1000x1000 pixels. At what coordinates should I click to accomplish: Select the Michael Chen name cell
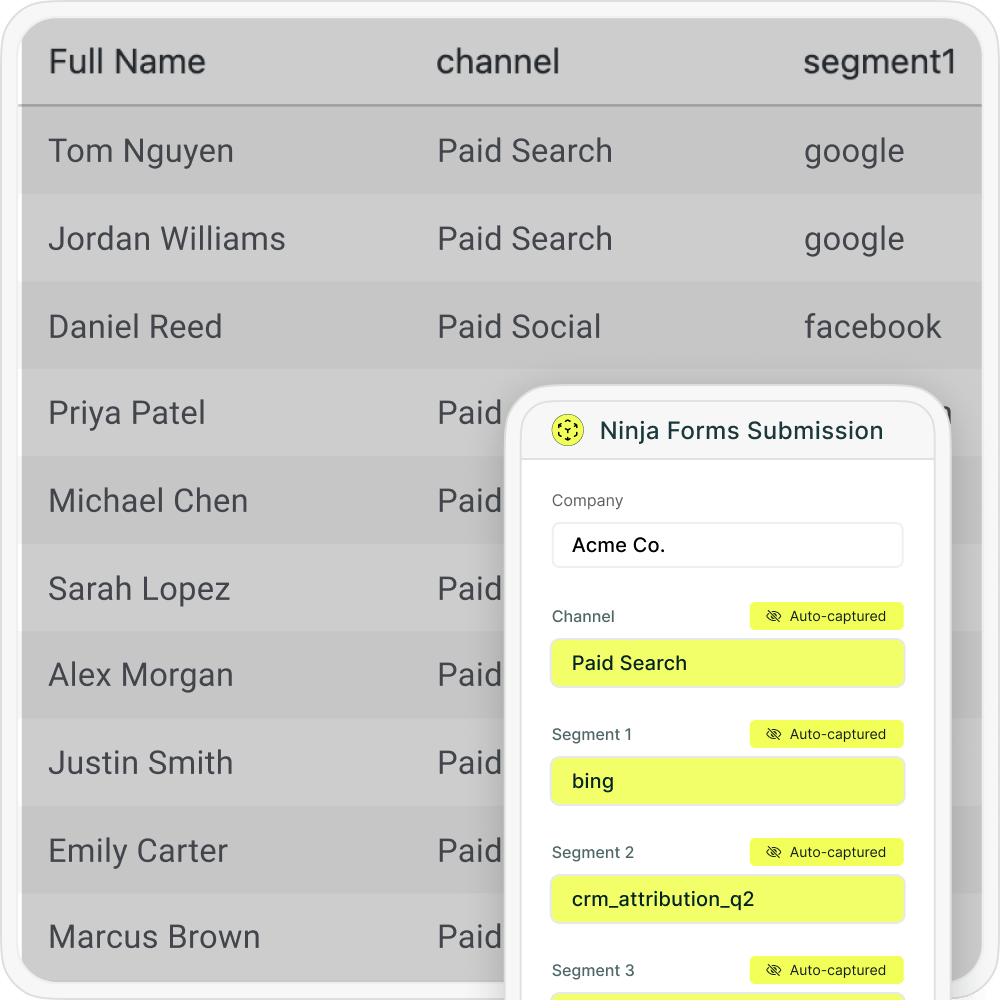148,501
